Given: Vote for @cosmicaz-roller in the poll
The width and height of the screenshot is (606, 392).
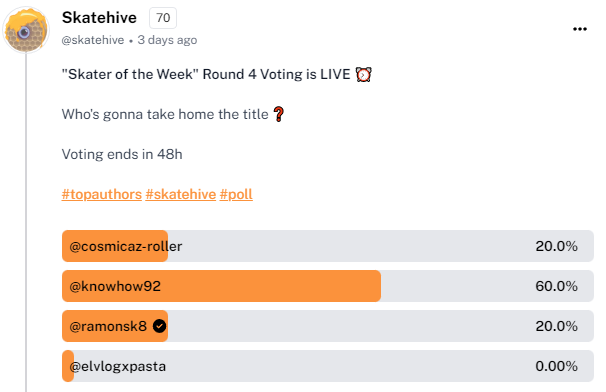Looking at the screenshot, I should pyautogui.click(x=328, y=246).
